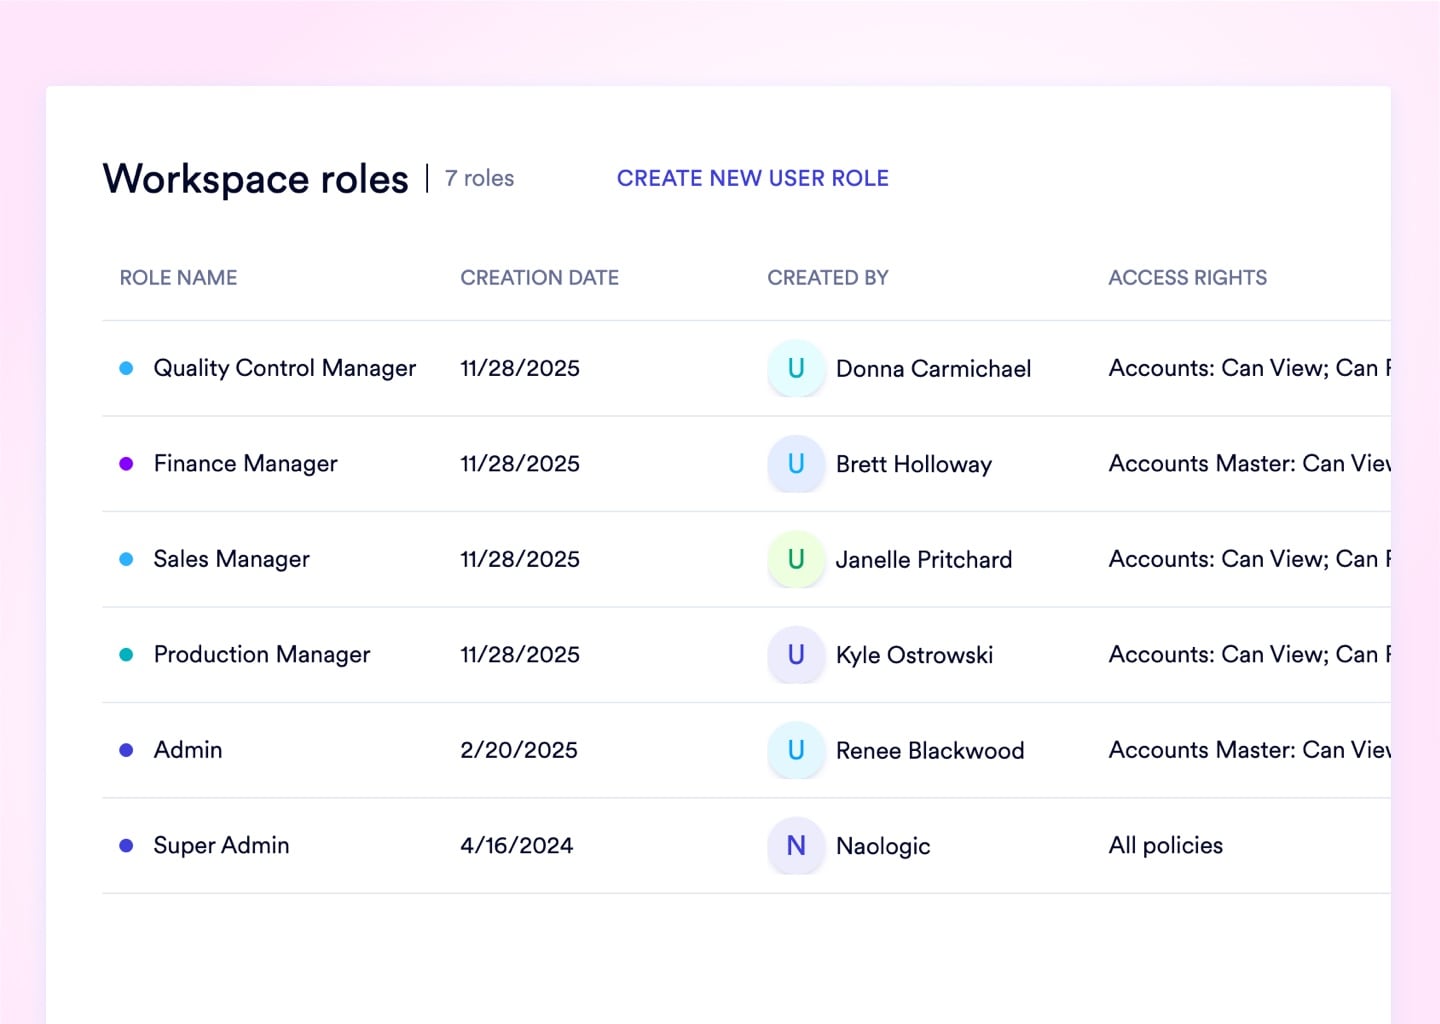1440x1024 pixels.
Task: Select the Sales Manager role name
Action: (x=231, y=559)
